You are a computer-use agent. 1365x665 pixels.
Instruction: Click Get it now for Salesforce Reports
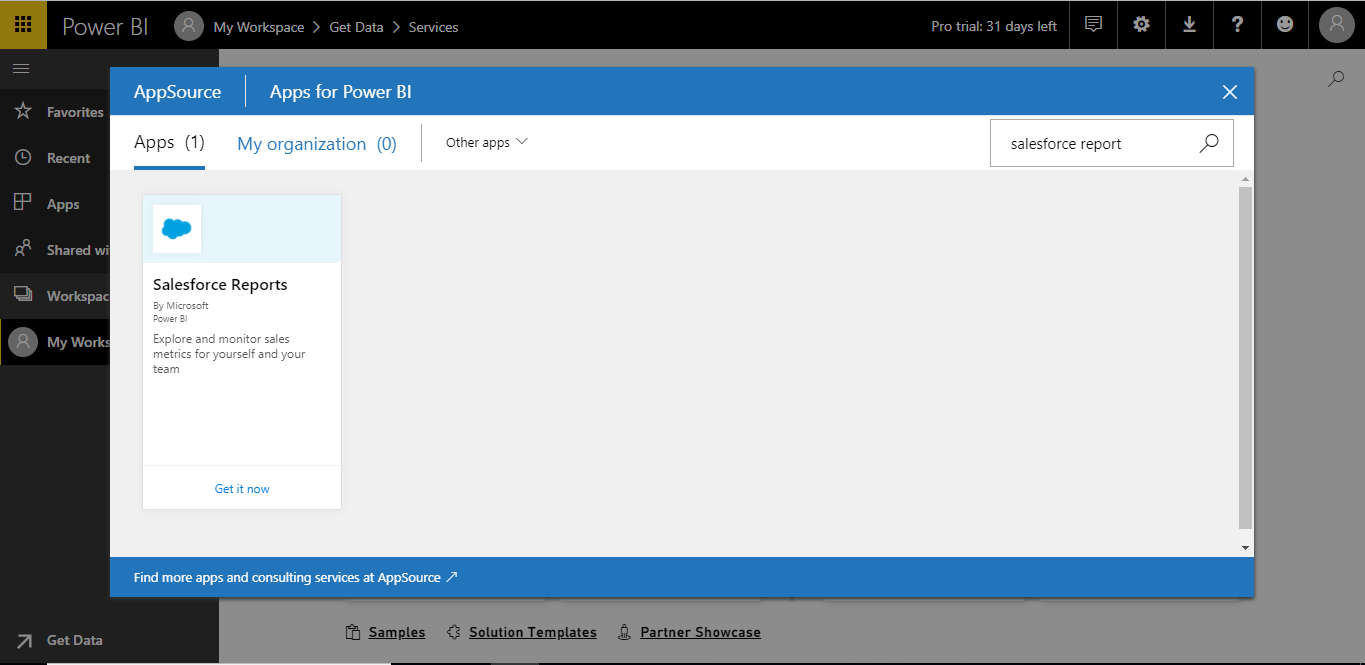click(x=242, y=489)
